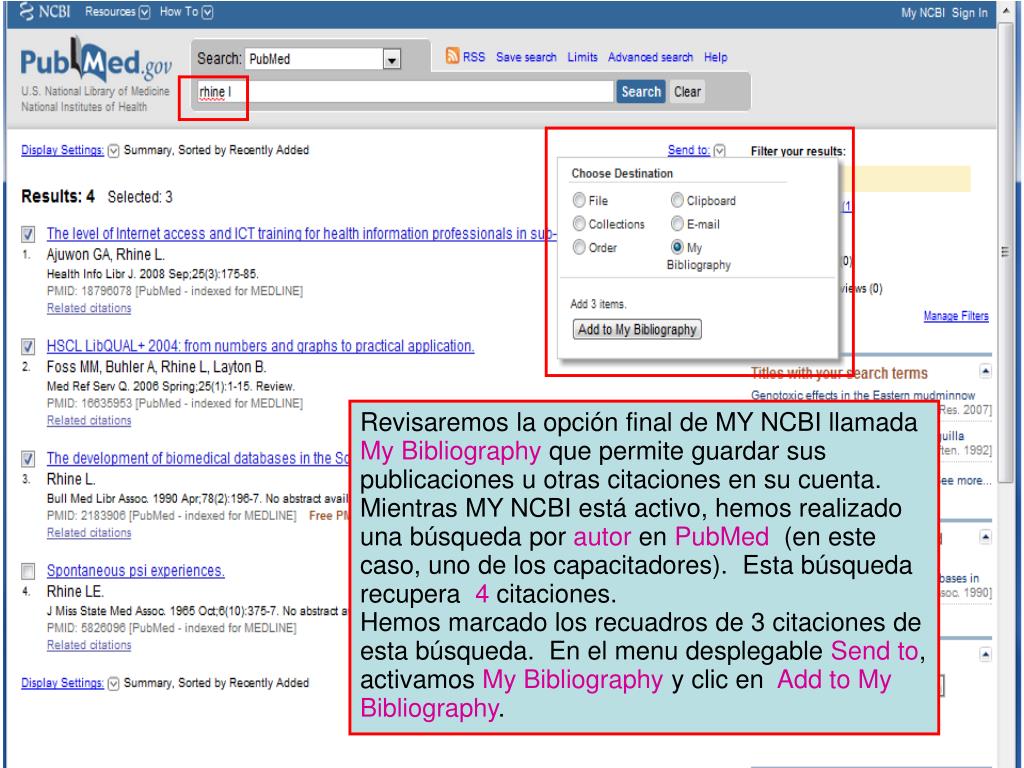Expand the top Display Settings arrow
The width and height of the screenshot is (1024, 768).
(x=114, y=151)
